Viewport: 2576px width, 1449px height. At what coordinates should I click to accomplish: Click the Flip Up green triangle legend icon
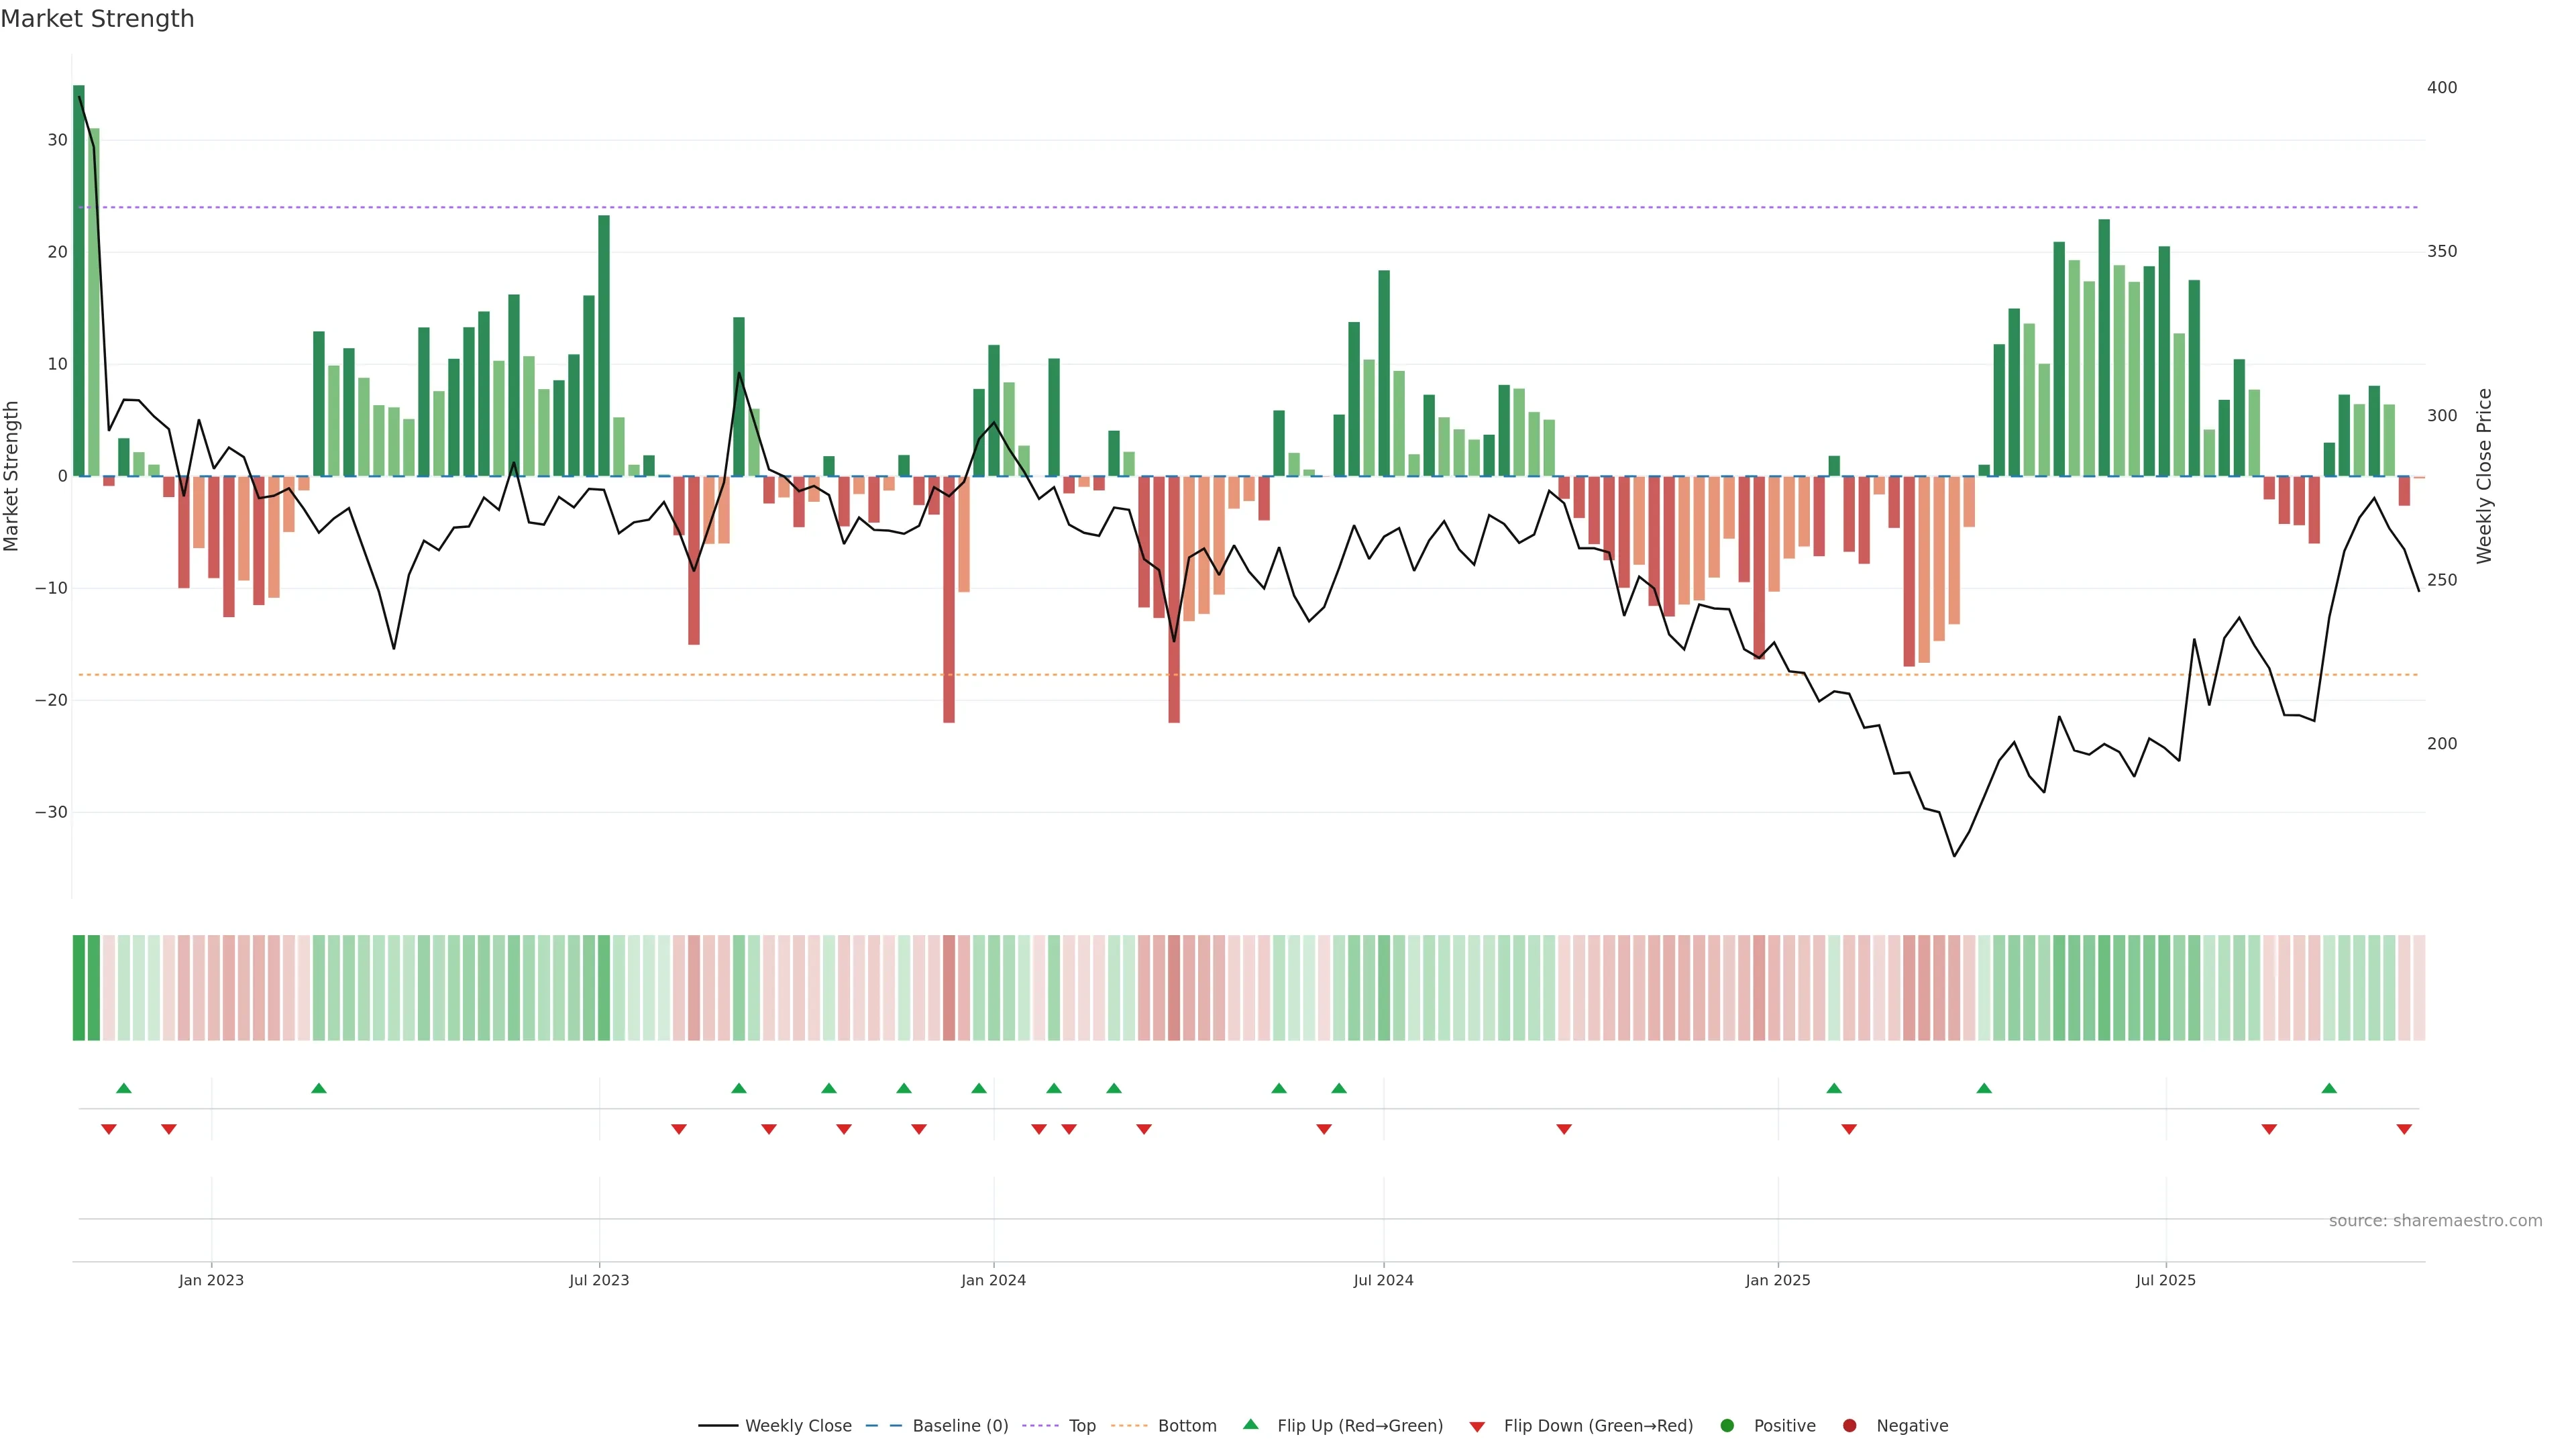(1250, 1424)
